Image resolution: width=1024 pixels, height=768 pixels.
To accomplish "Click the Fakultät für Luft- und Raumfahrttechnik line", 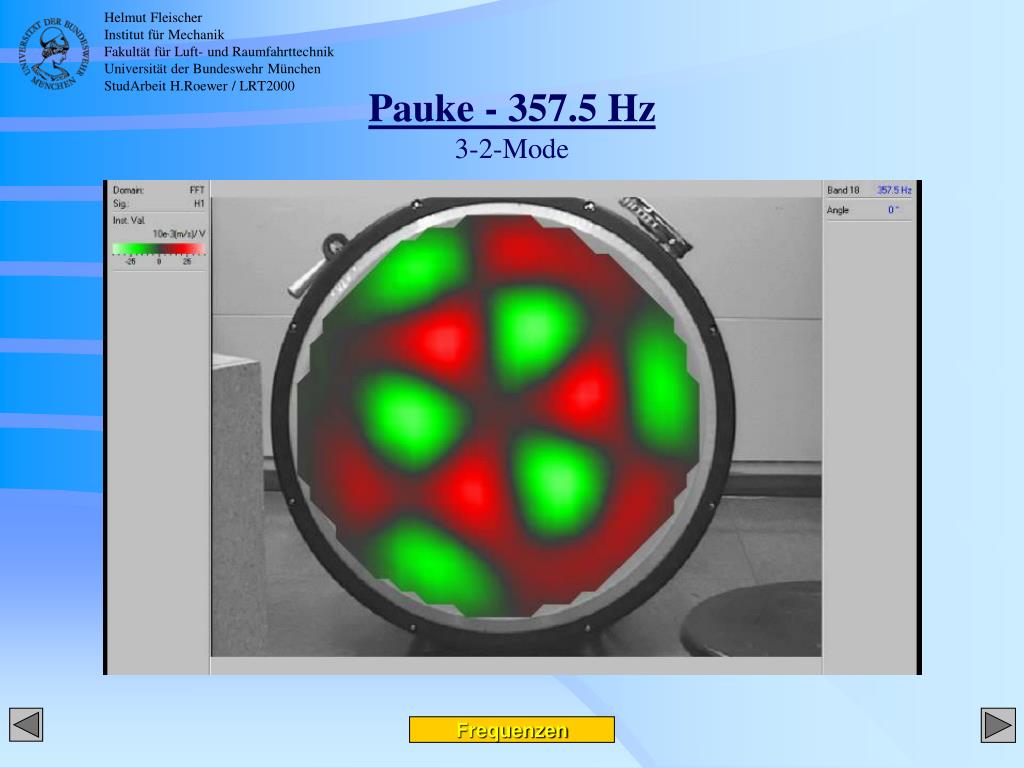I will point(219,52).
